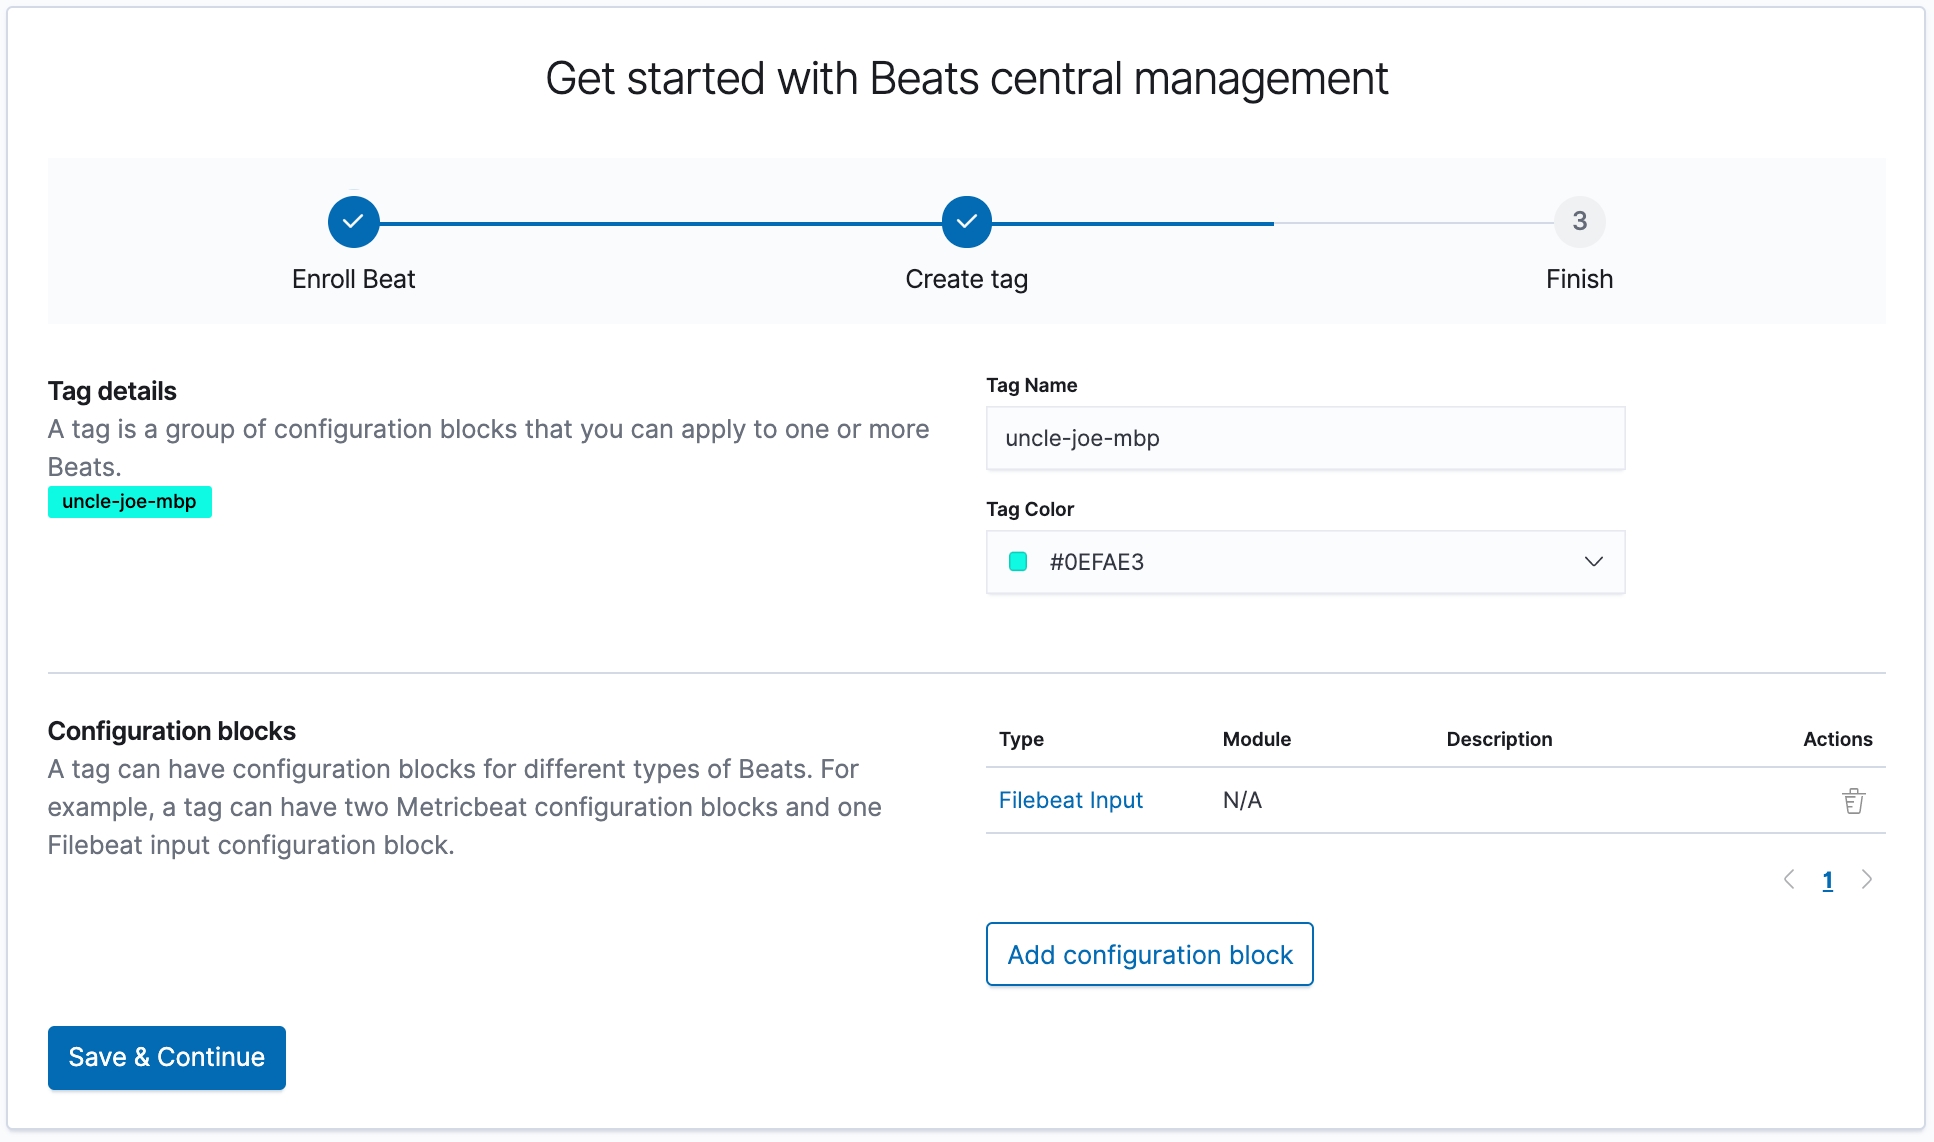This screenshot has width=1934, height=1142.
Task: Click the uncle-joe-mbp tag badge
Action: tap(130, 502)
